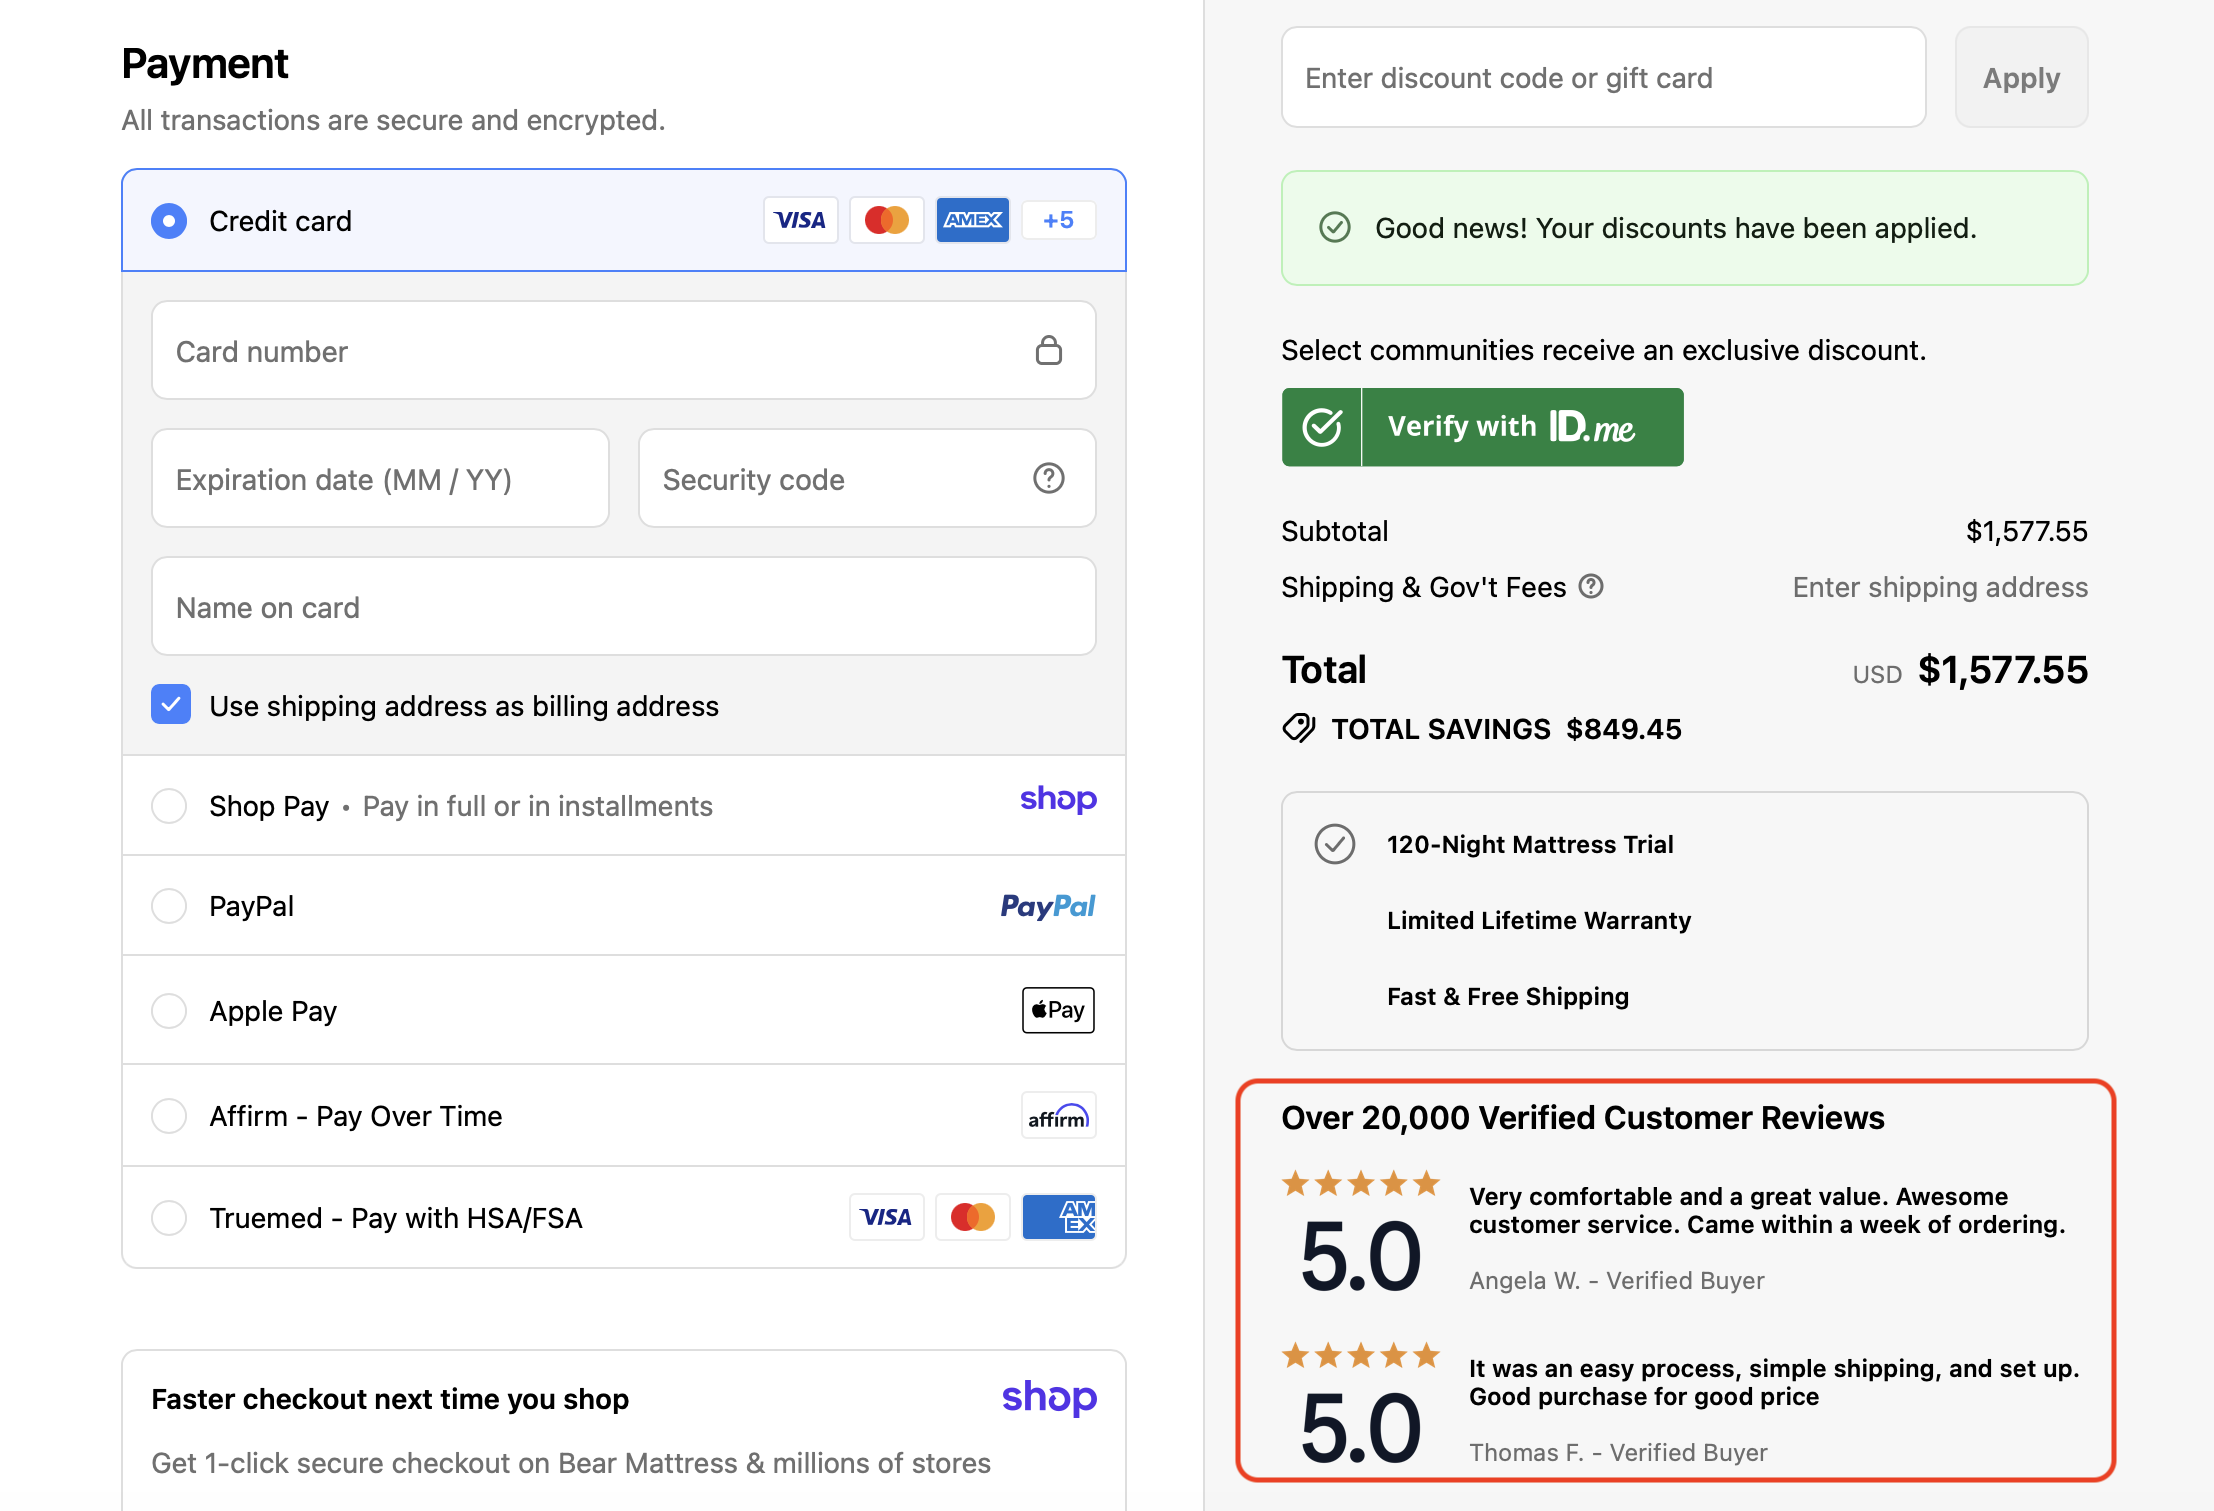Select Truemed - Pay with HSA/FSA
2214x1511 pixels.
[x=170, y=1217]
